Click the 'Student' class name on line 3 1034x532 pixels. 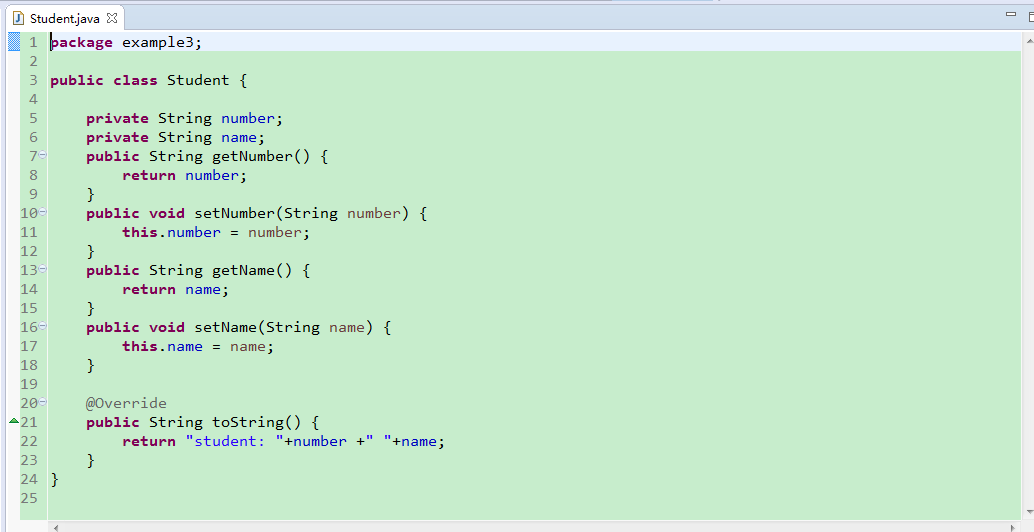[198, 80]
